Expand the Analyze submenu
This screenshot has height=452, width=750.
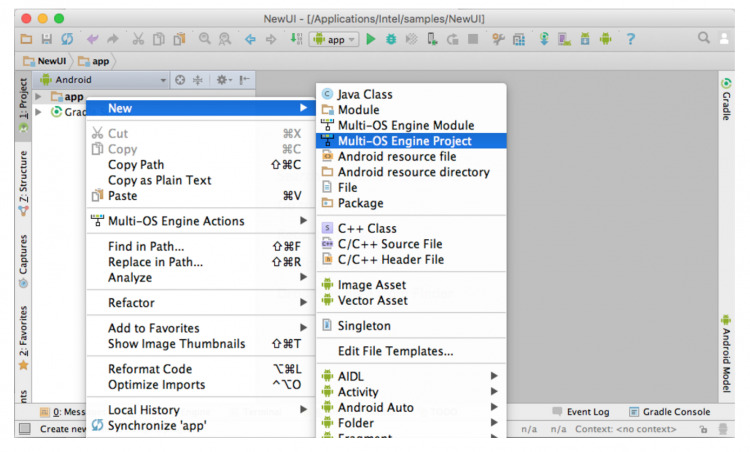pos(201,277)
